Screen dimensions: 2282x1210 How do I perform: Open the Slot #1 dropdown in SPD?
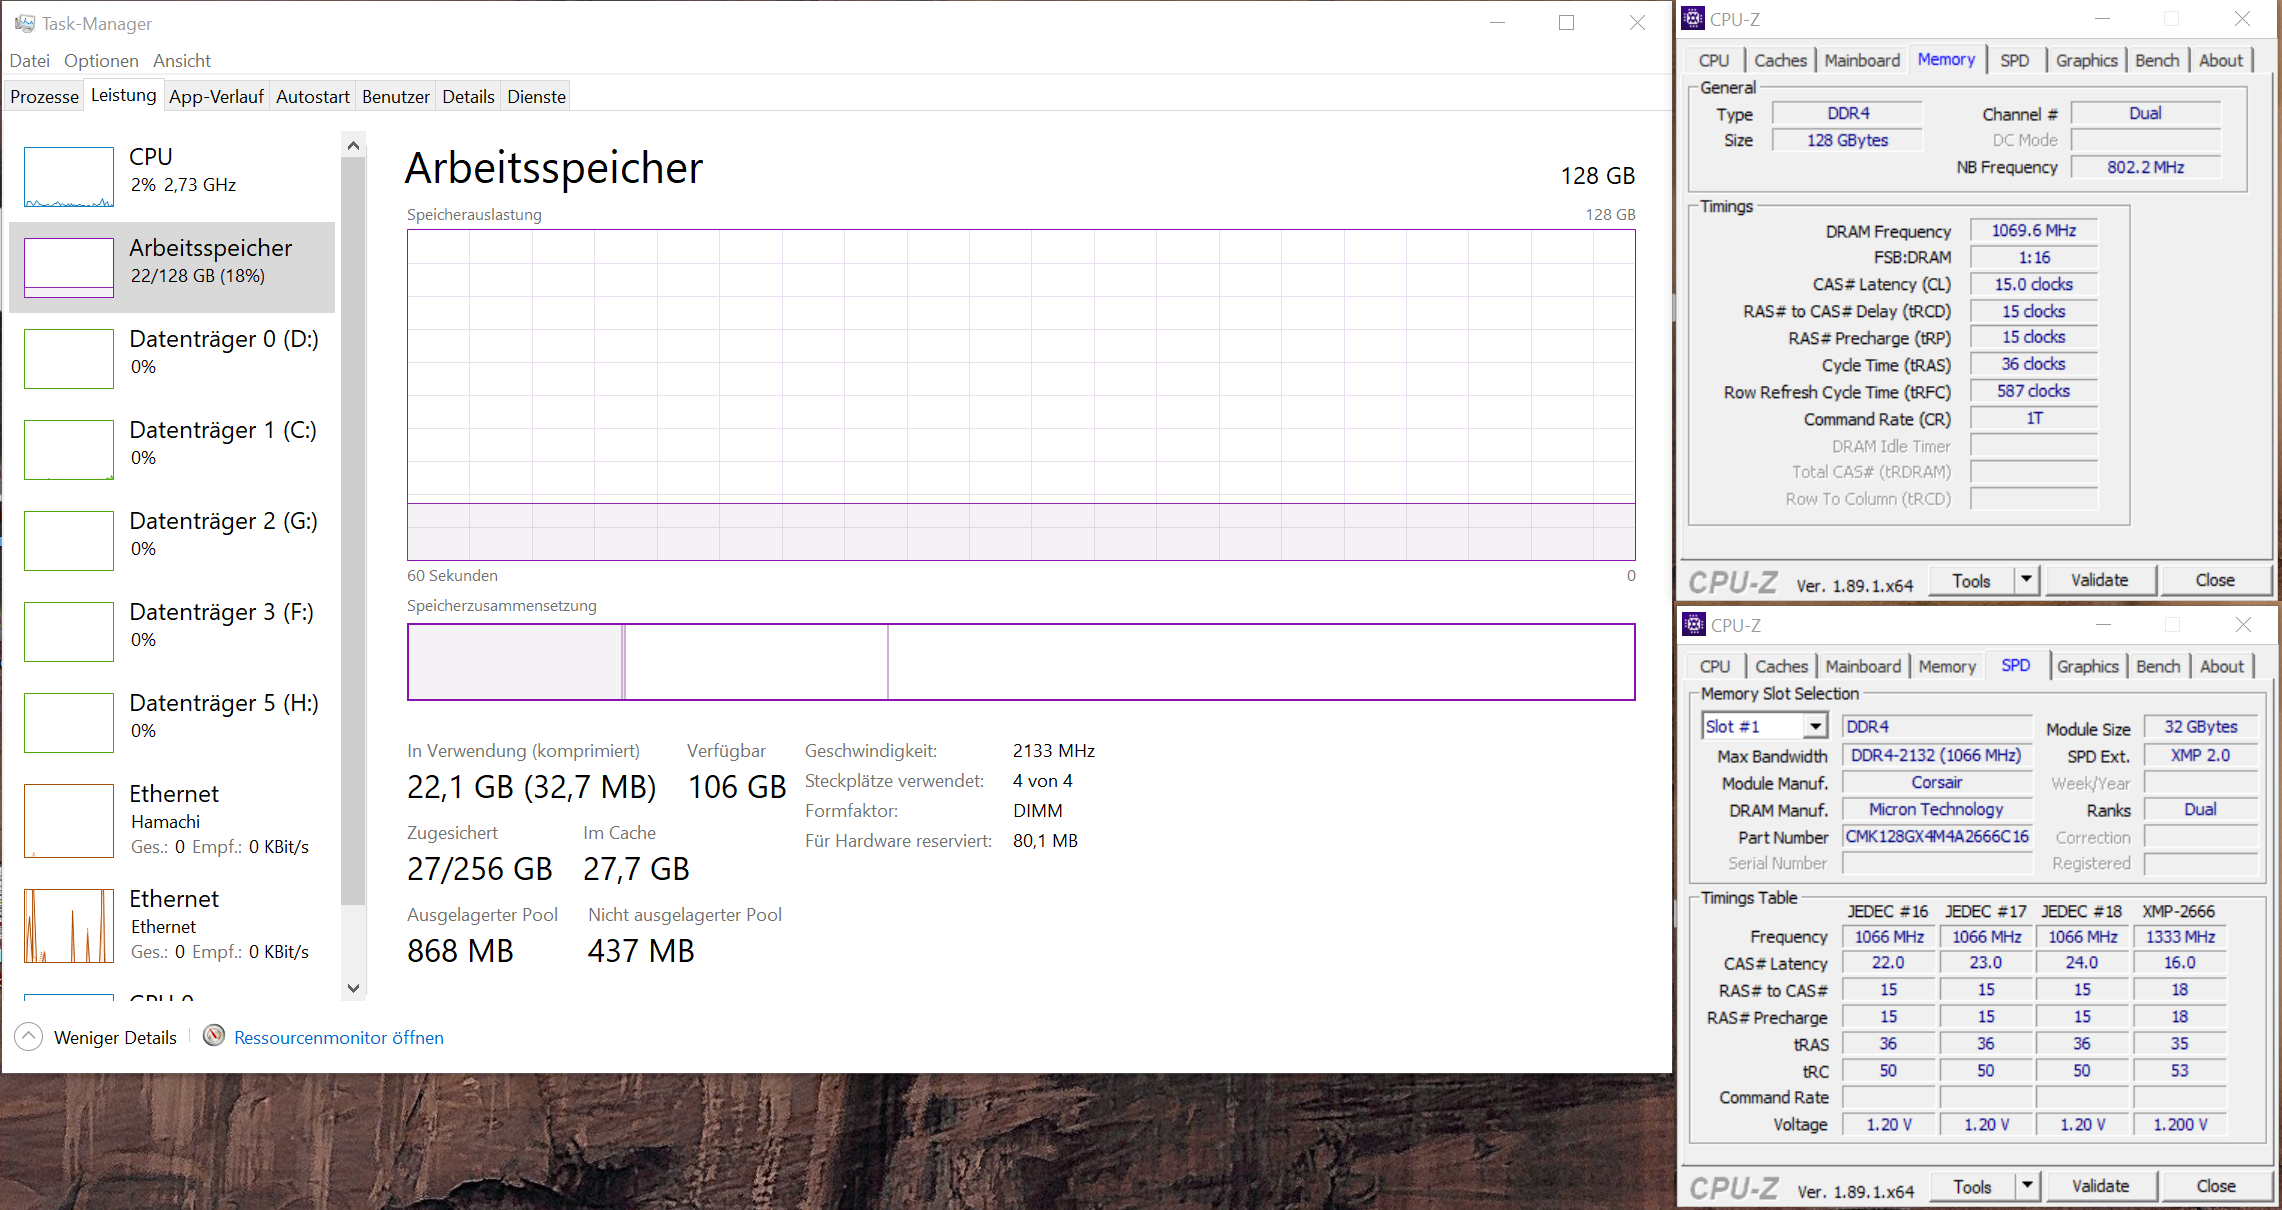point(1814,727)
